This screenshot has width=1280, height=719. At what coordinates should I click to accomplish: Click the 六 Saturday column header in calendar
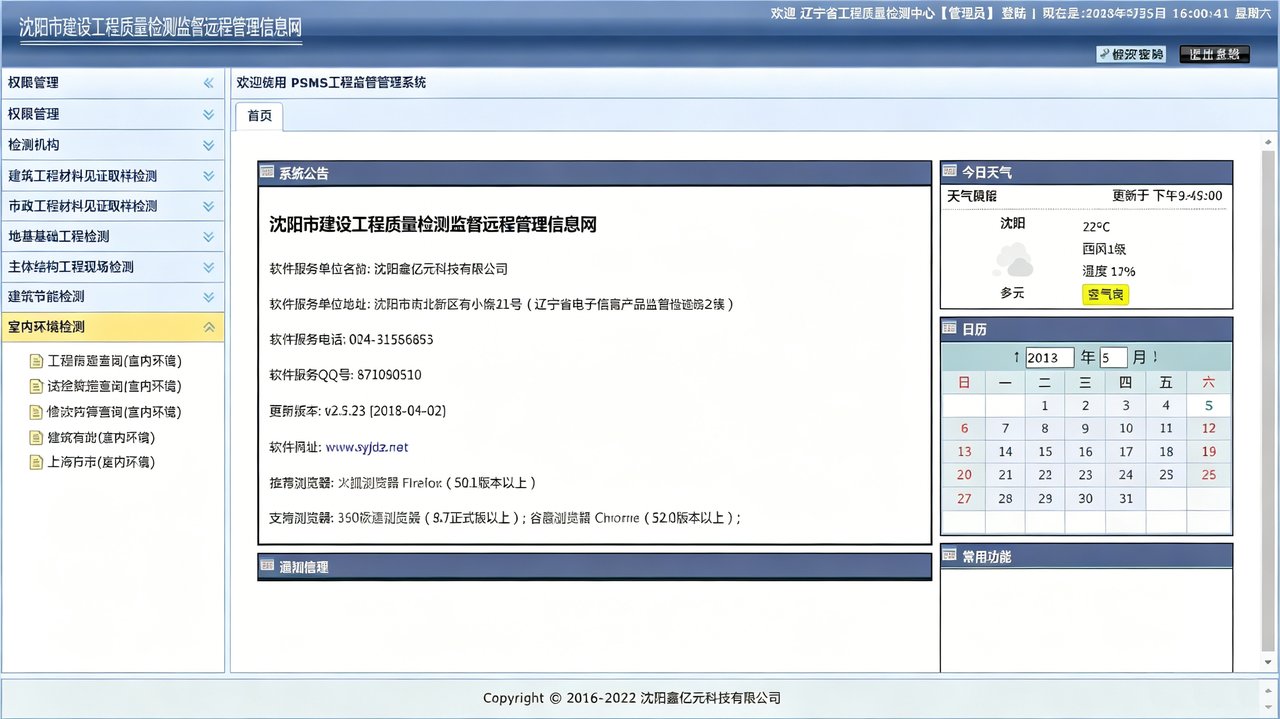1208,382
